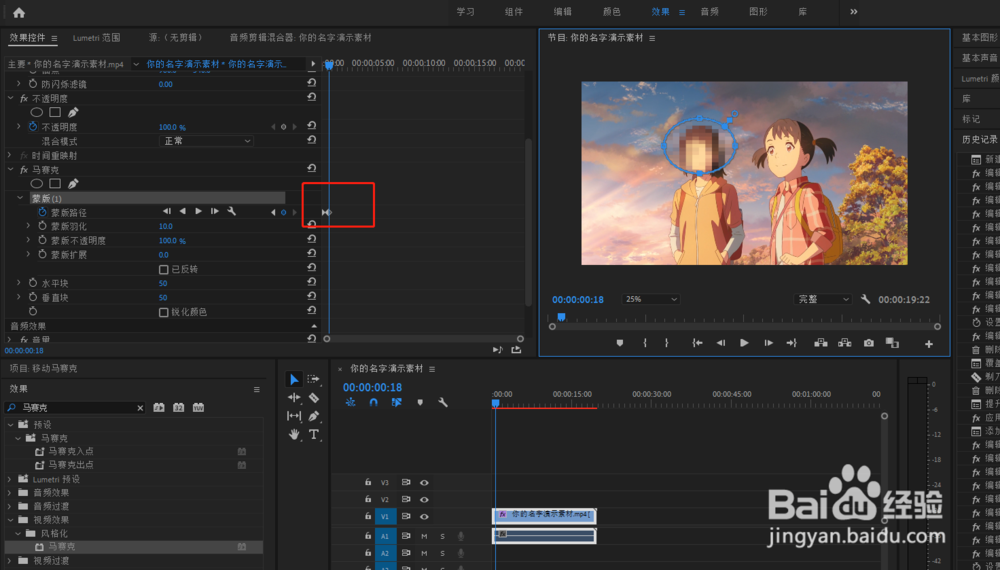Image resolution: width=1000 pixels, height=570 pixels.
Task: Select the Type tool
Action: tap(314, 434)
